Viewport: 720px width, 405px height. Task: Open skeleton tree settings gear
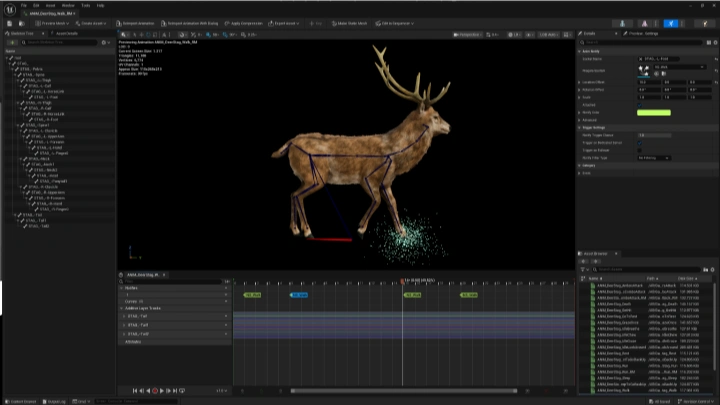coord(104,42)
